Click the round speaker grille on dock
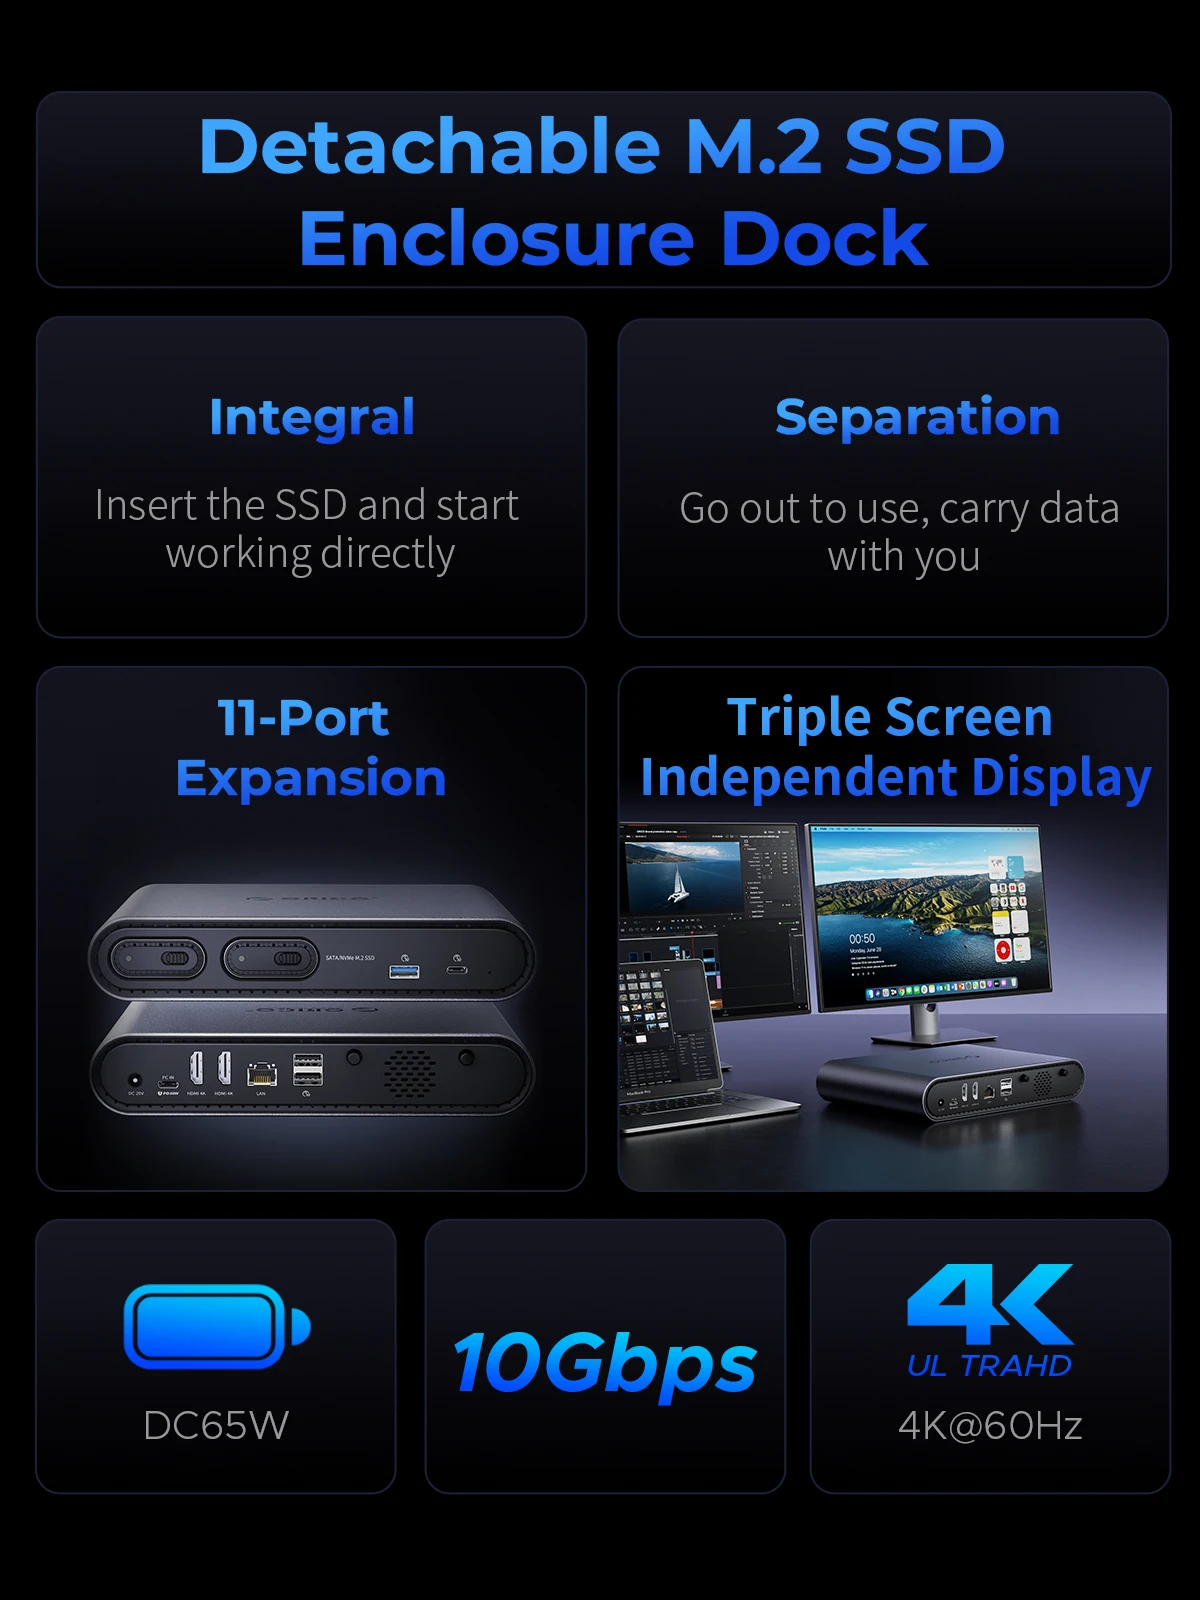 click(x=409, y=1073)
